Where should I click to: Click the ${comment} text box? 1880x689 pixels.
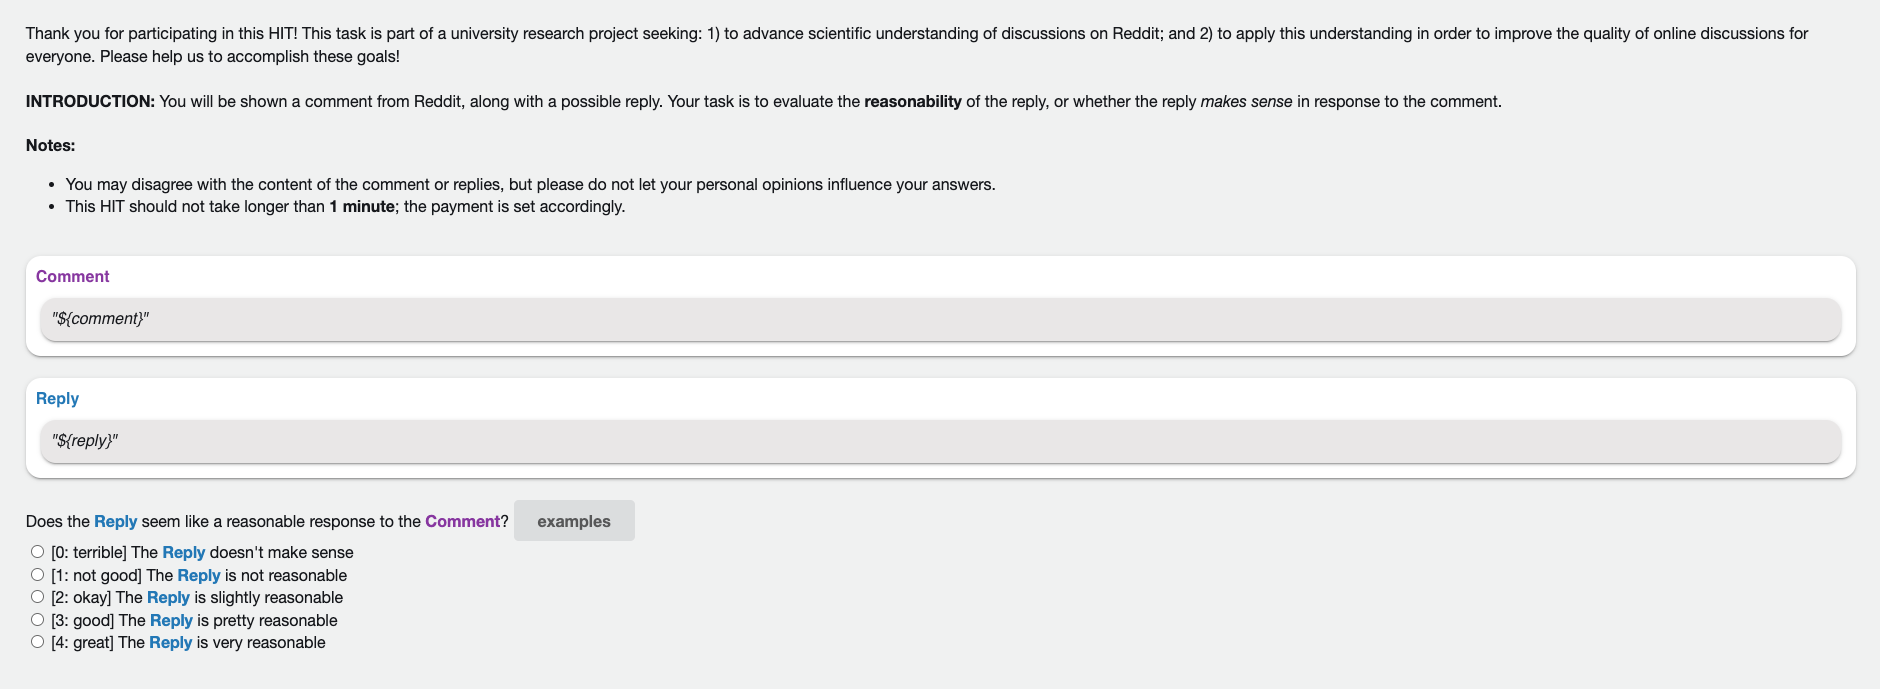pos(940,319)
